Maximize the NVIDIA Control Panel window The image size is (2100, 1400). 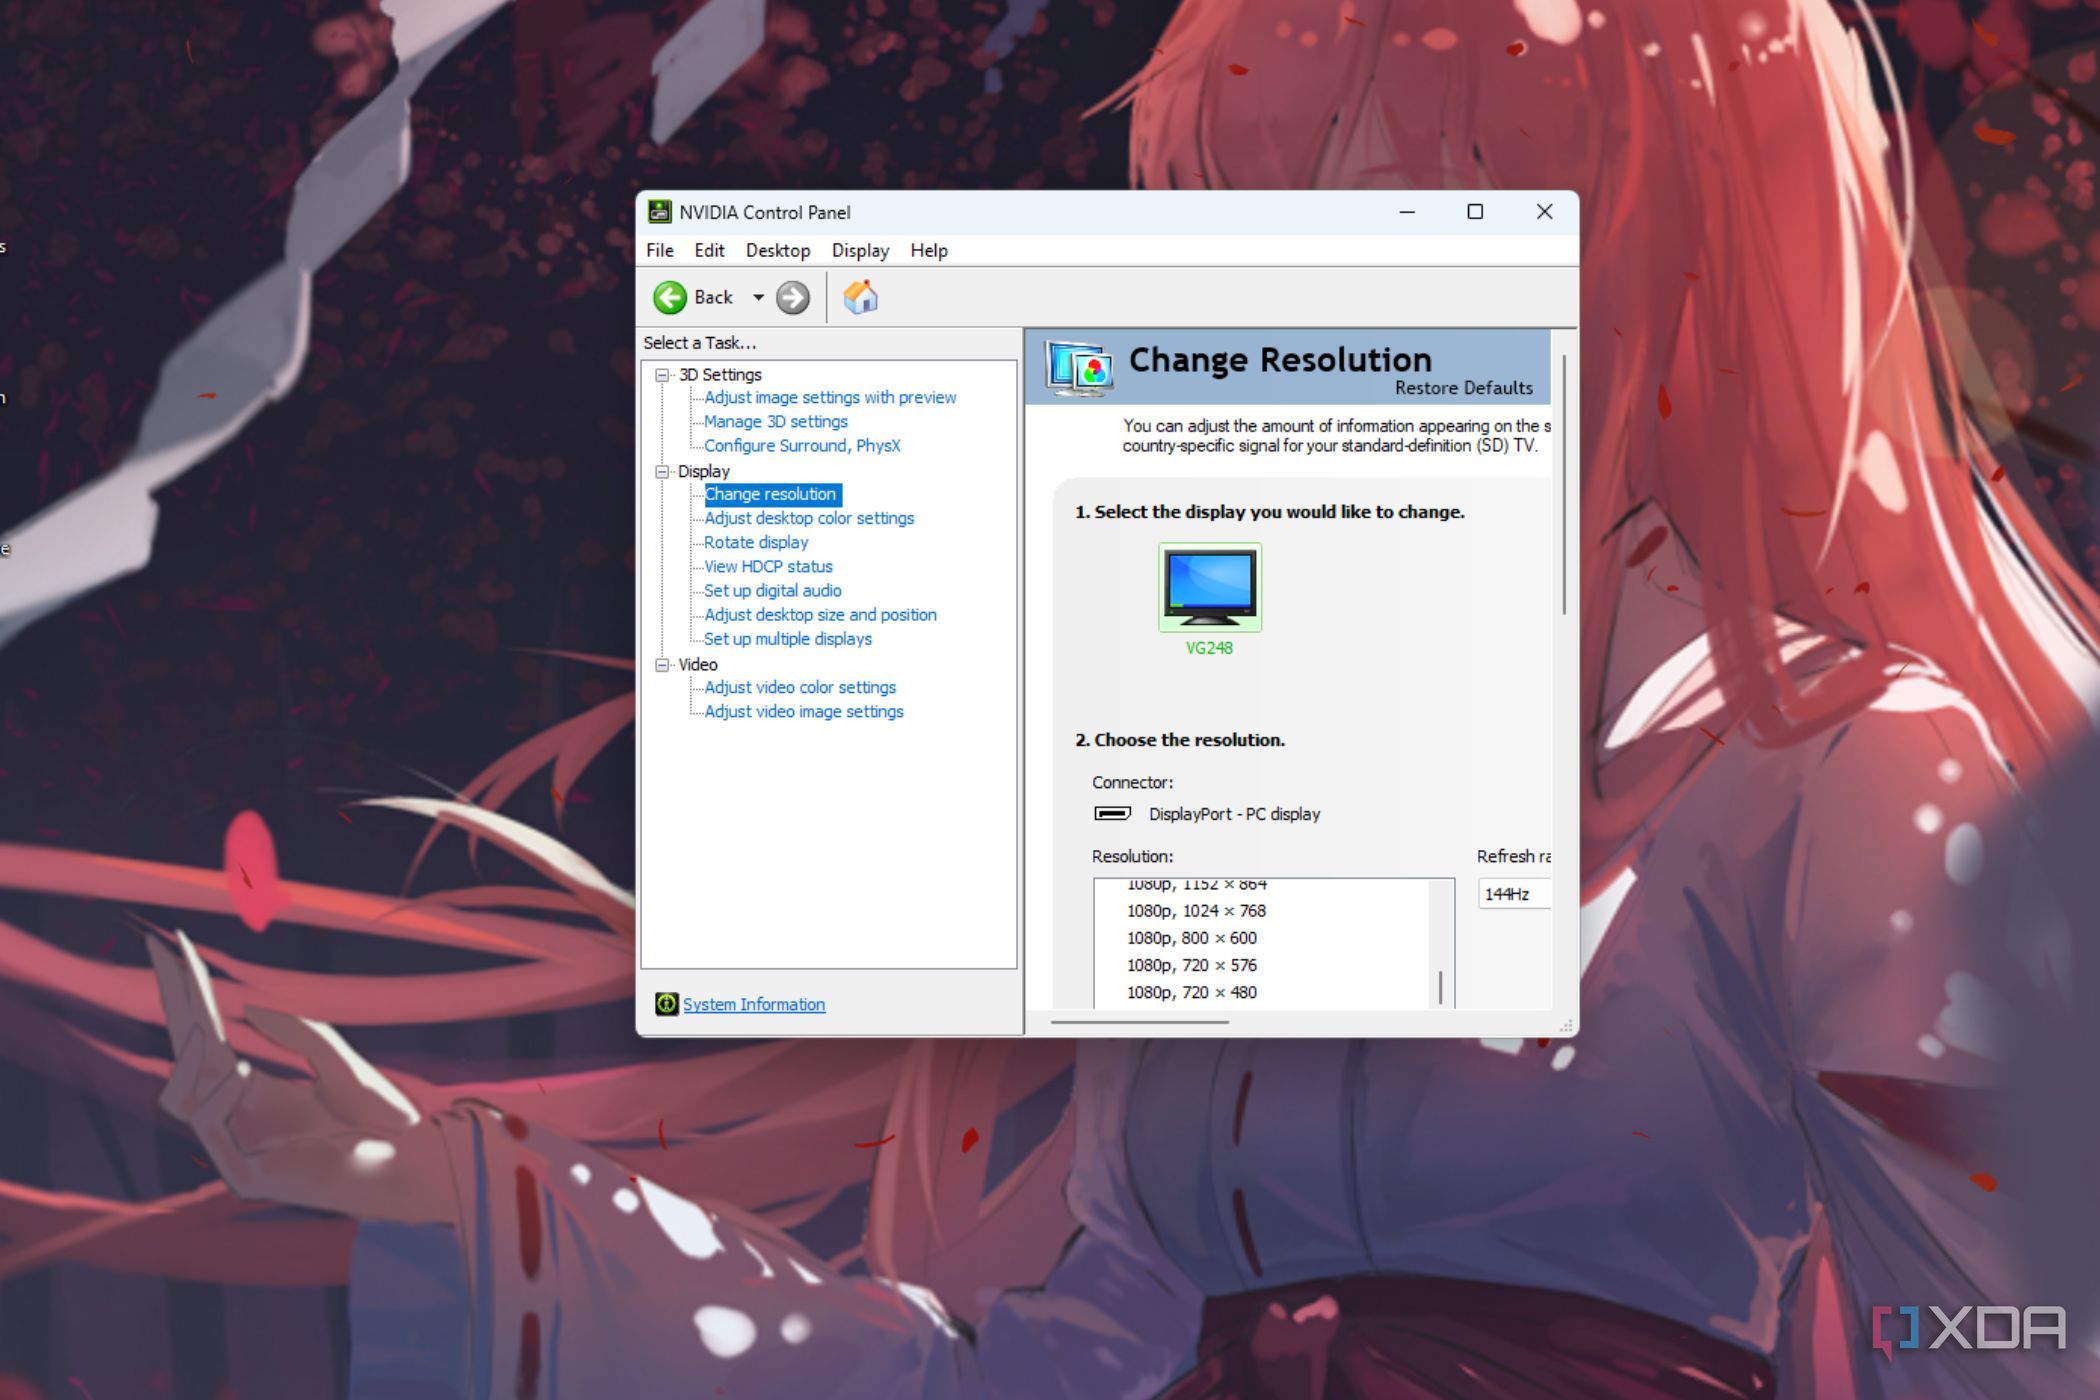click(1475, 212)
